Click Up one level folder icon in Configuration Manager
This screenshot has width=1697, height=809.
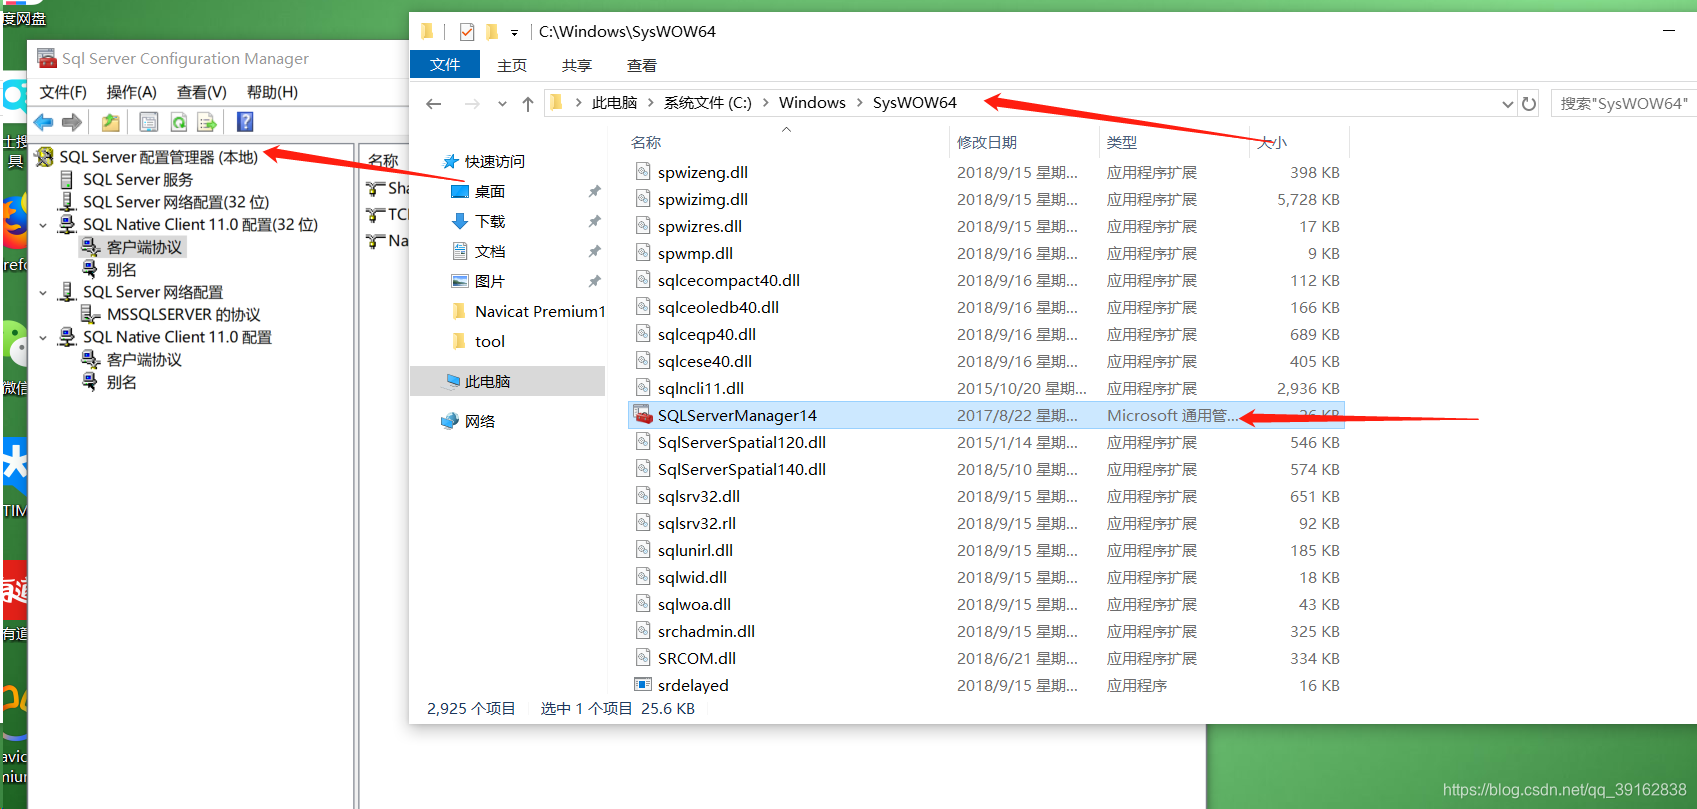(x=111, y=122)
